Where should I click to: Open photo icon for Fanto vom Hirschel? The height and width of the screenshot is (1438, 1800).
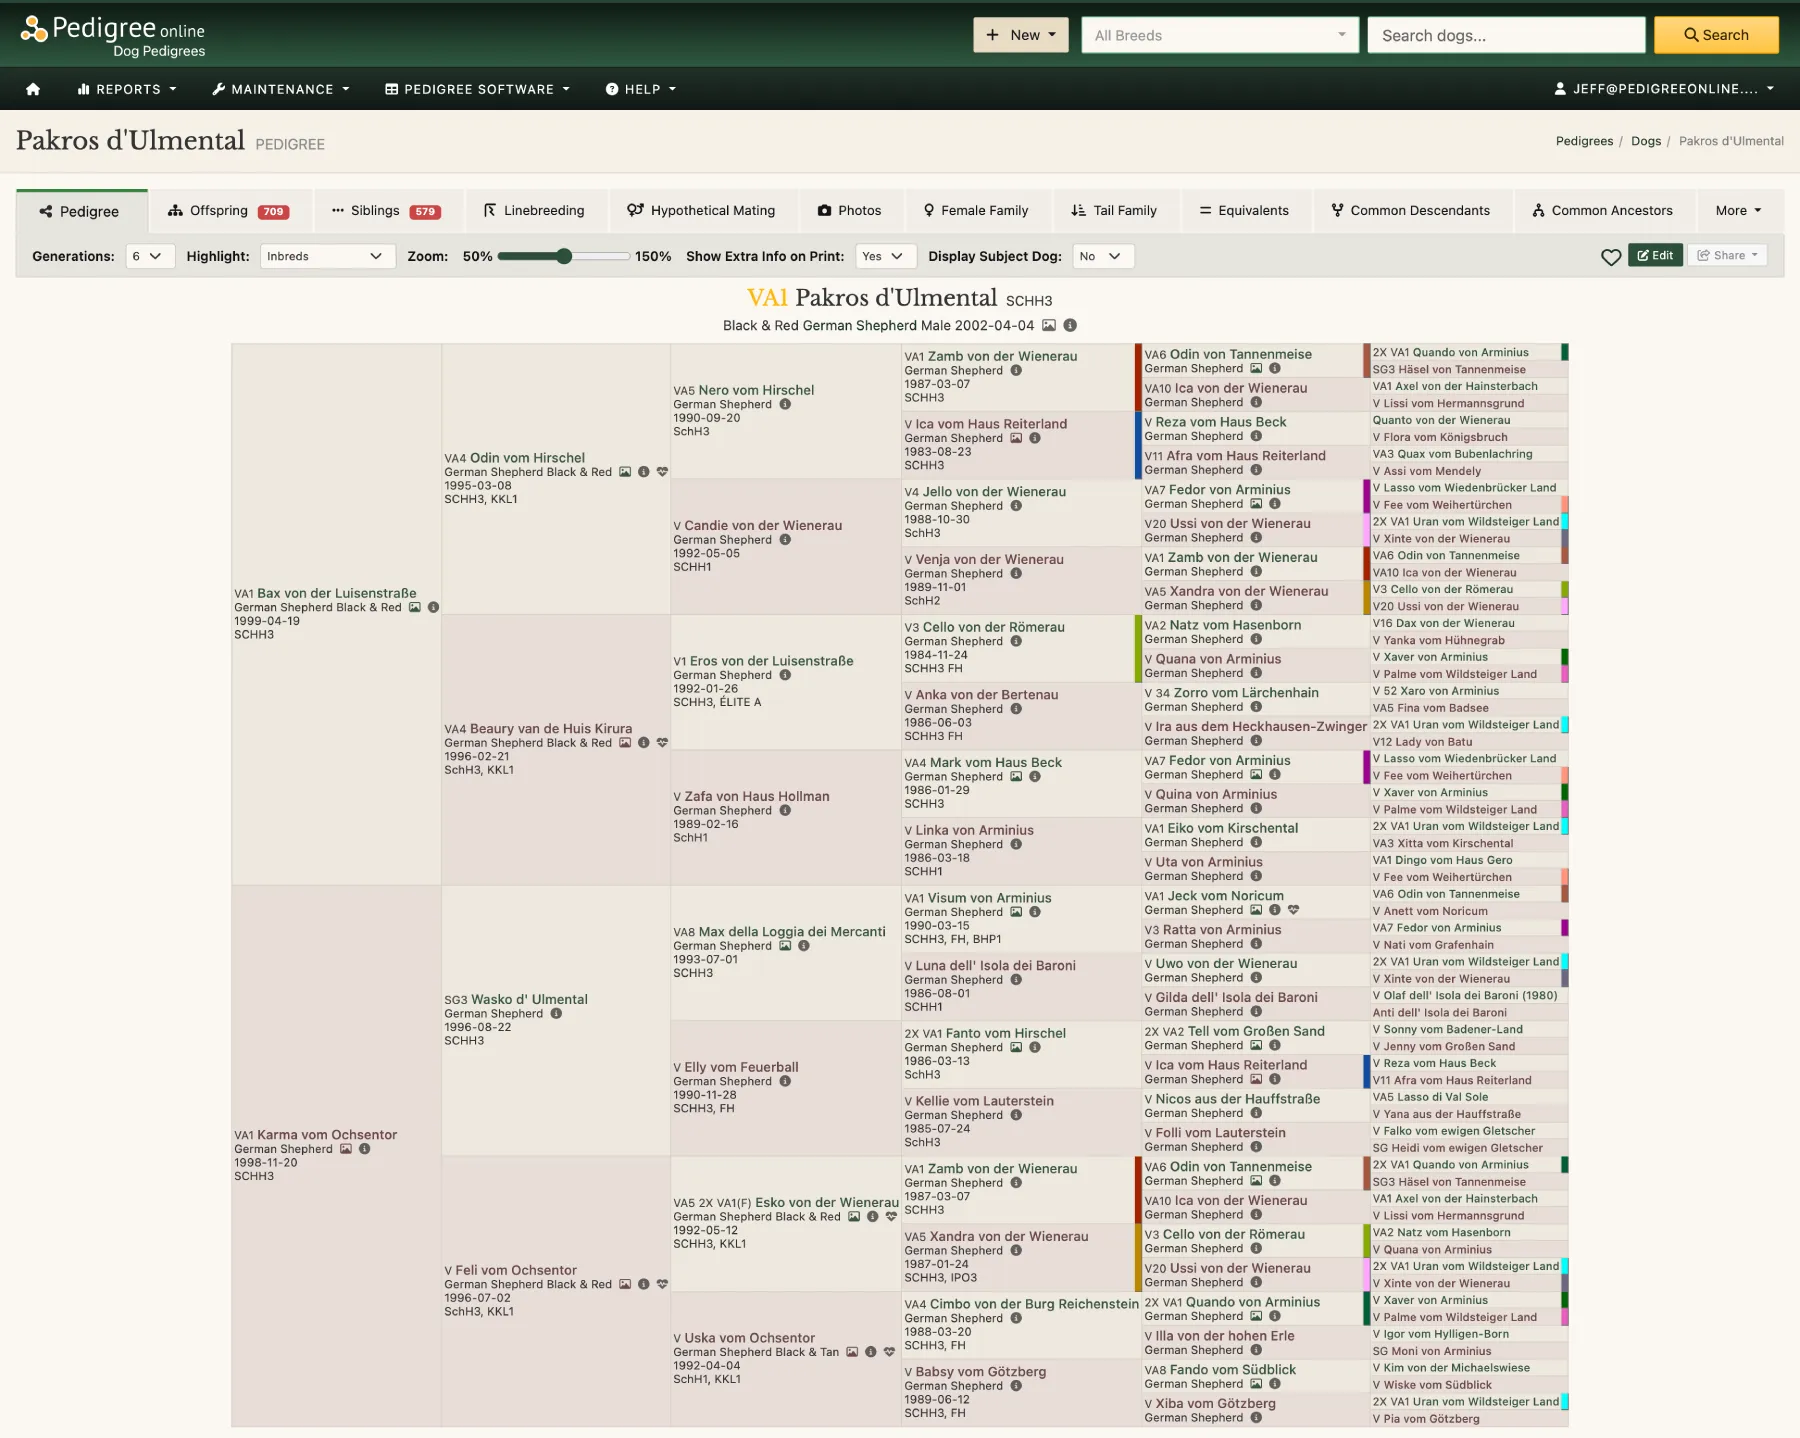[1016, 1047]
